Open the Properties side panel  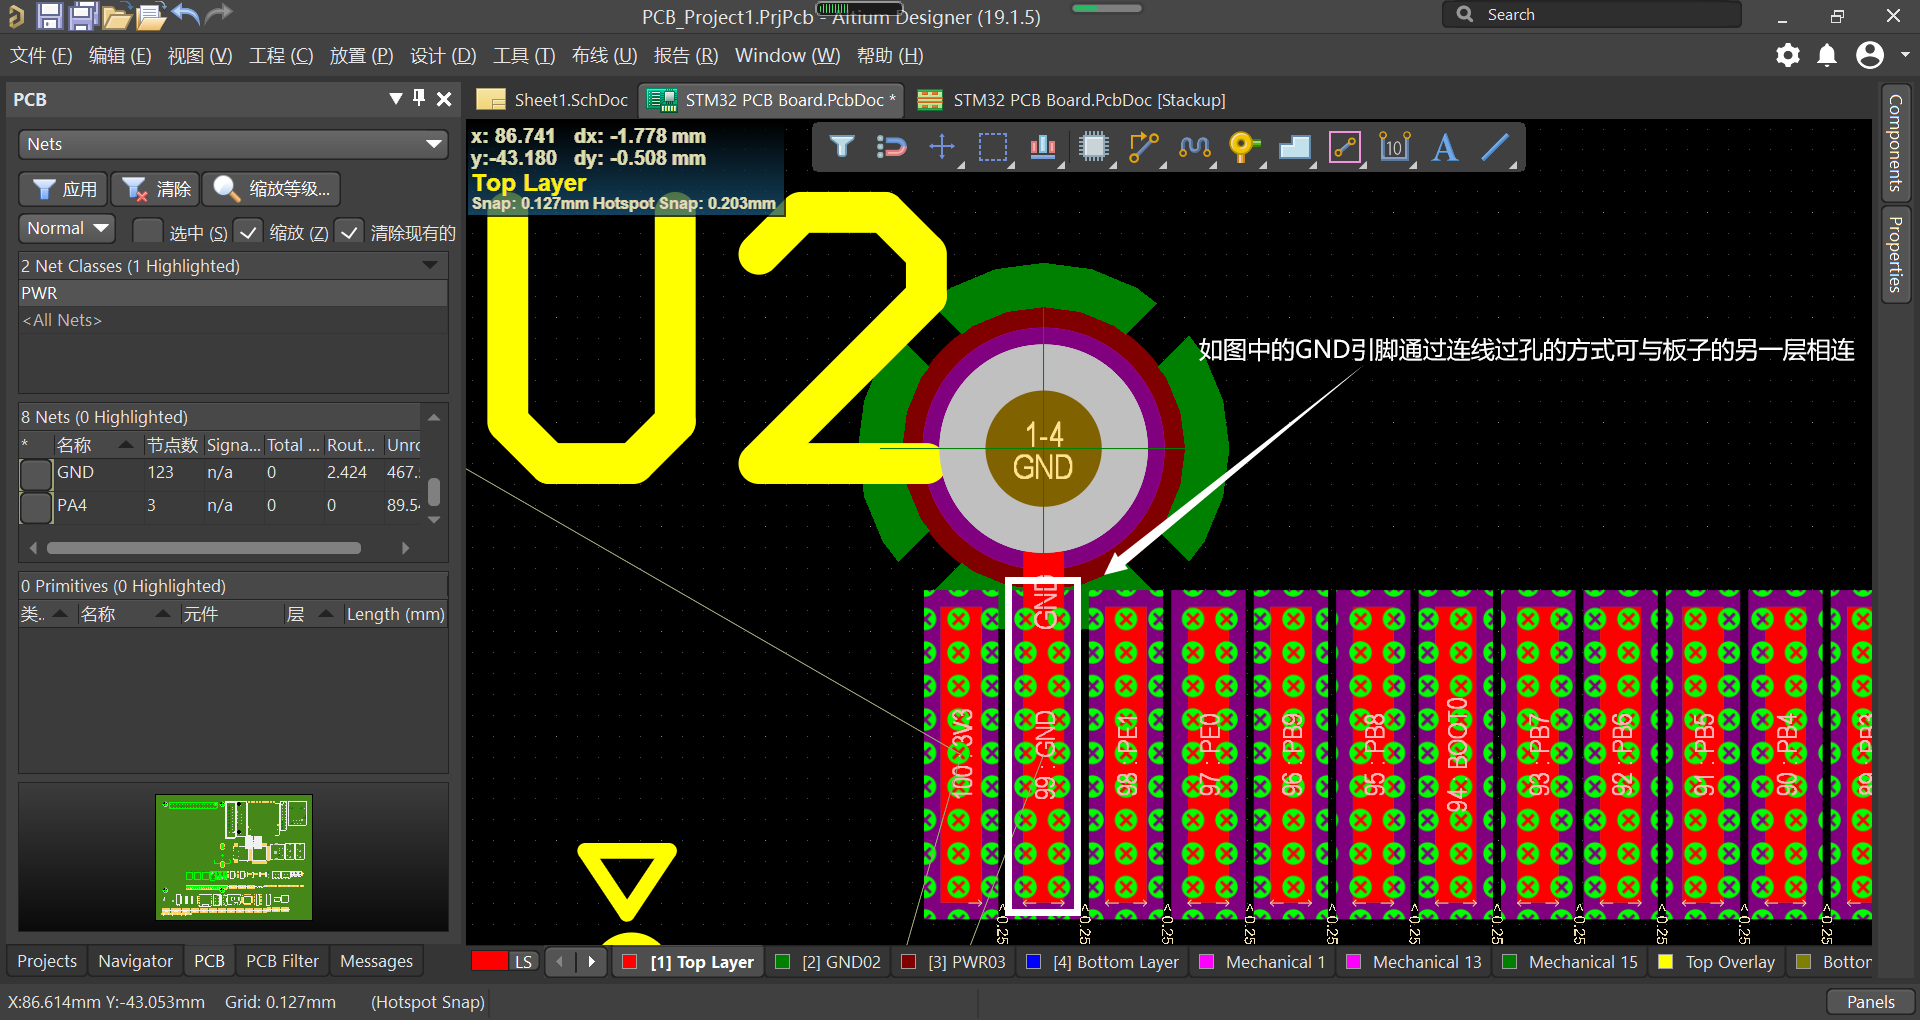1894,254
